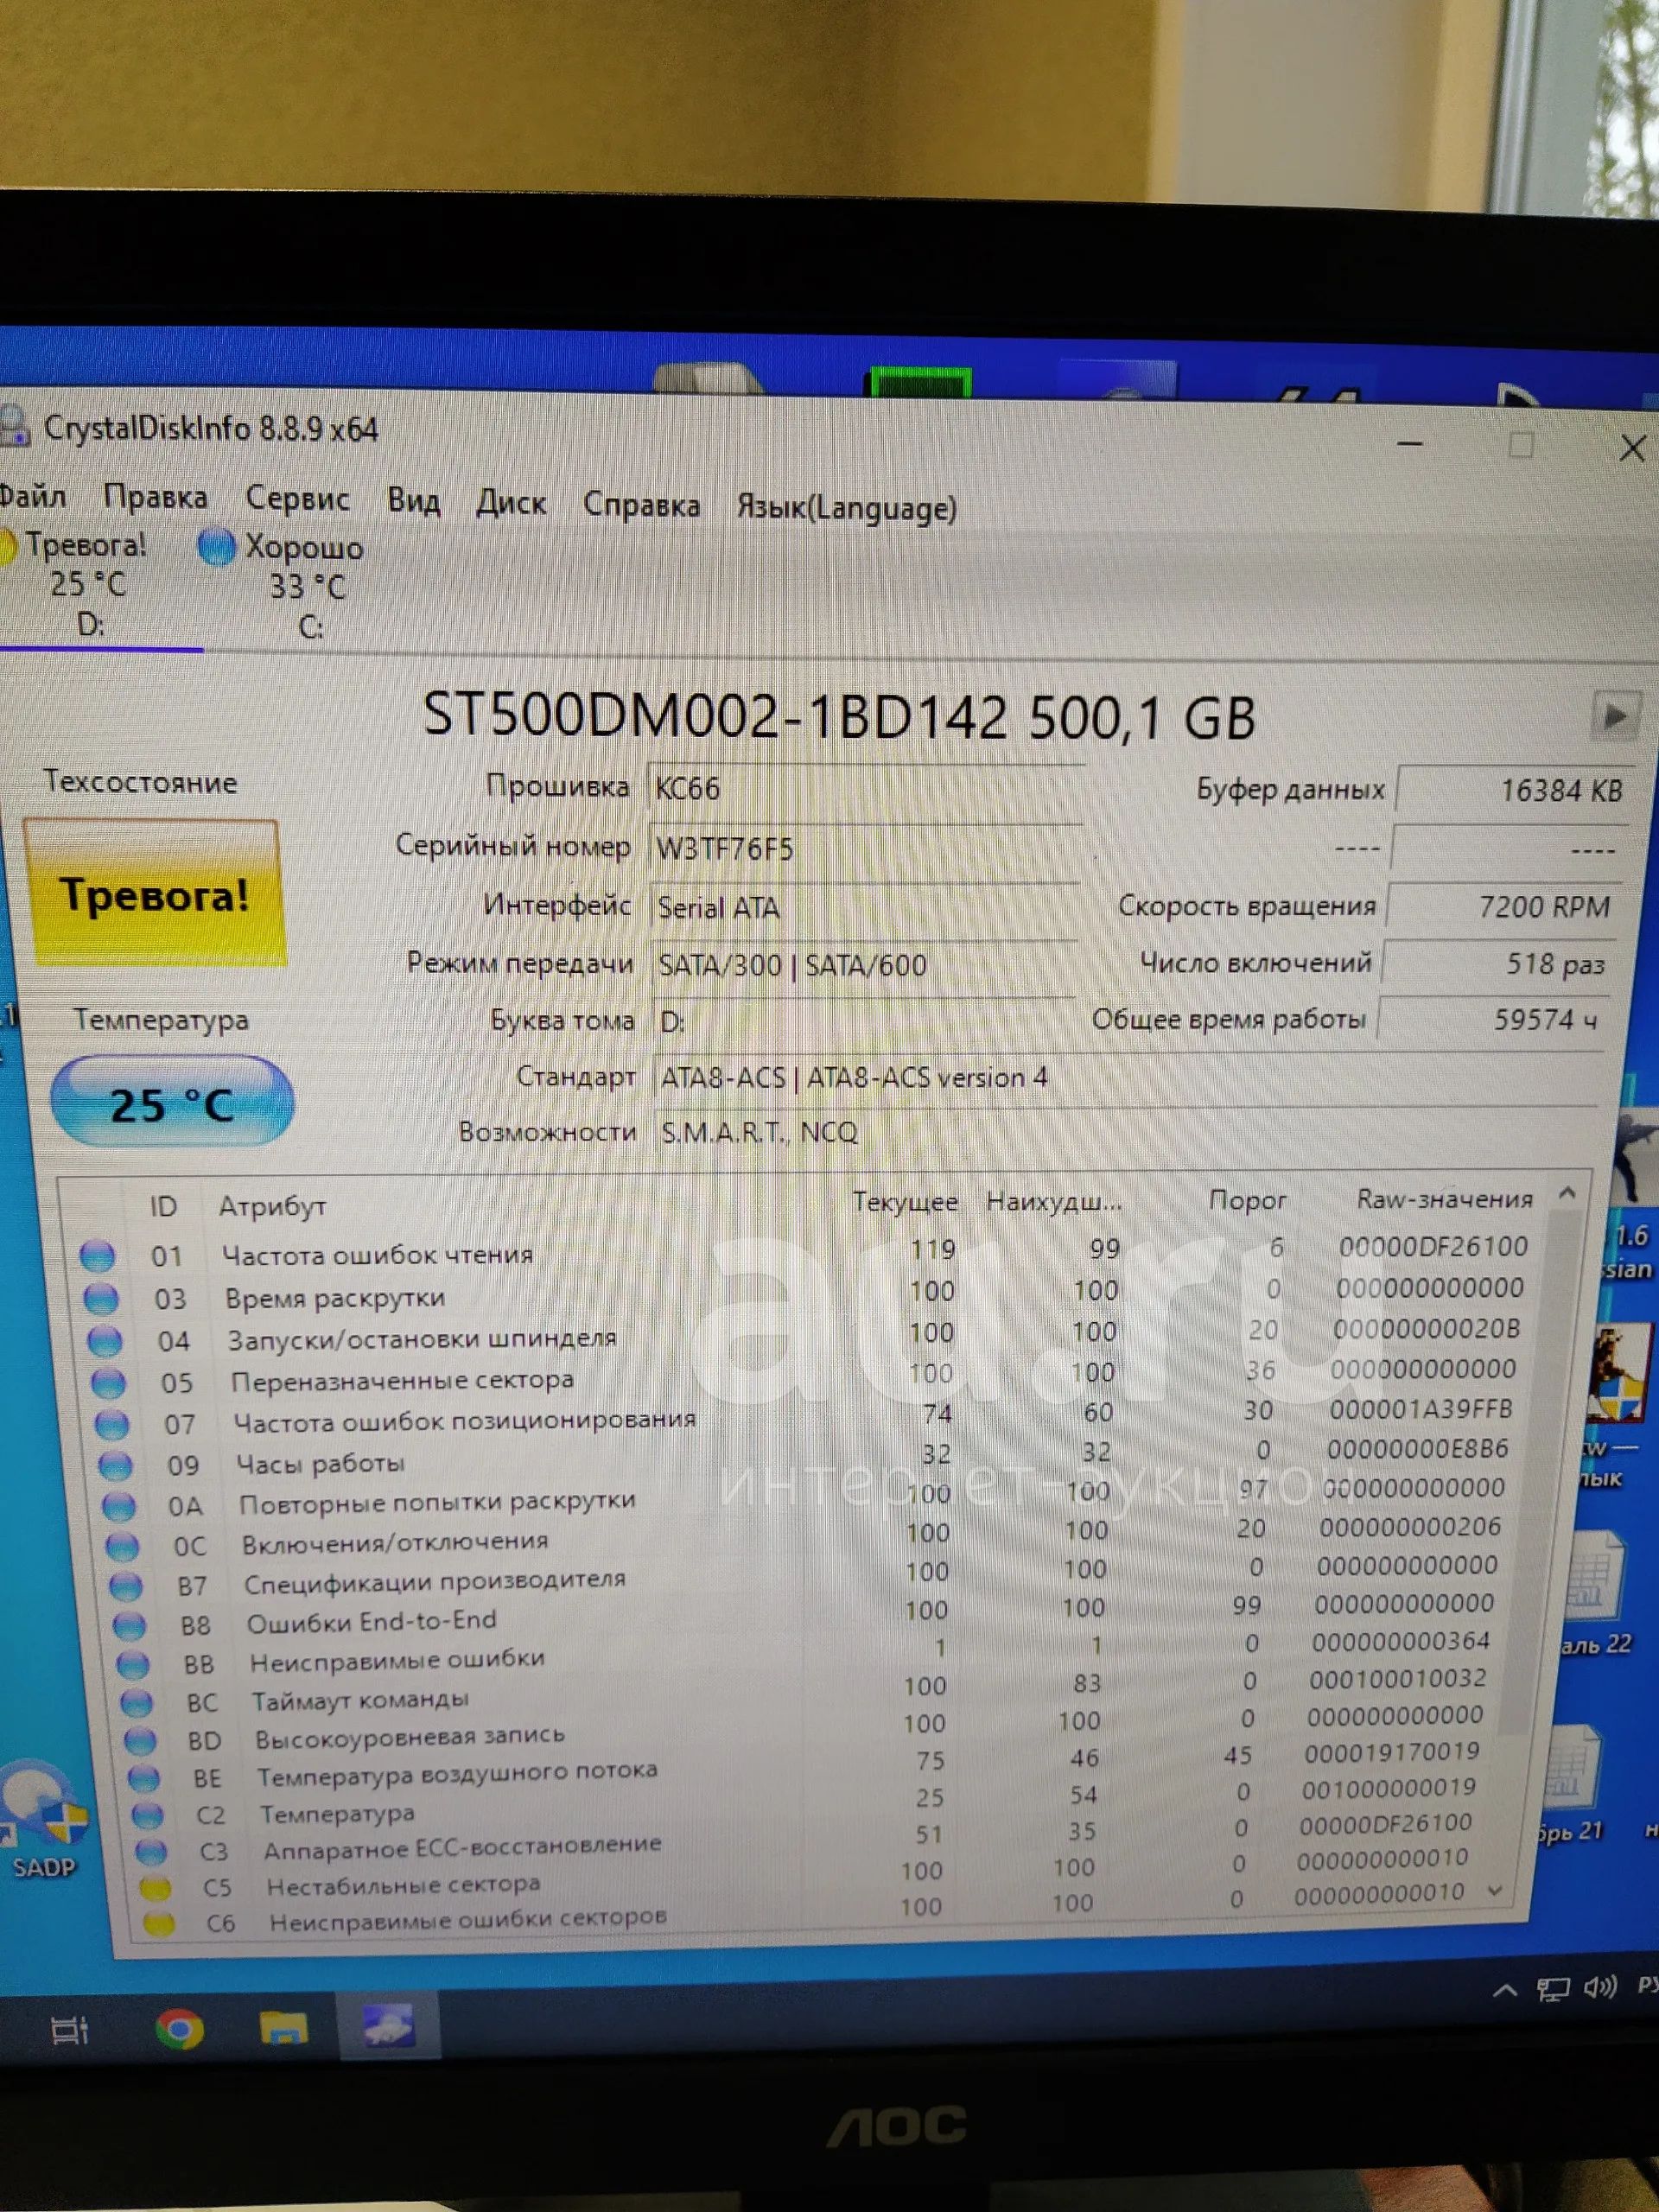Click the volume icon in system tray

click(1600, 1988)
